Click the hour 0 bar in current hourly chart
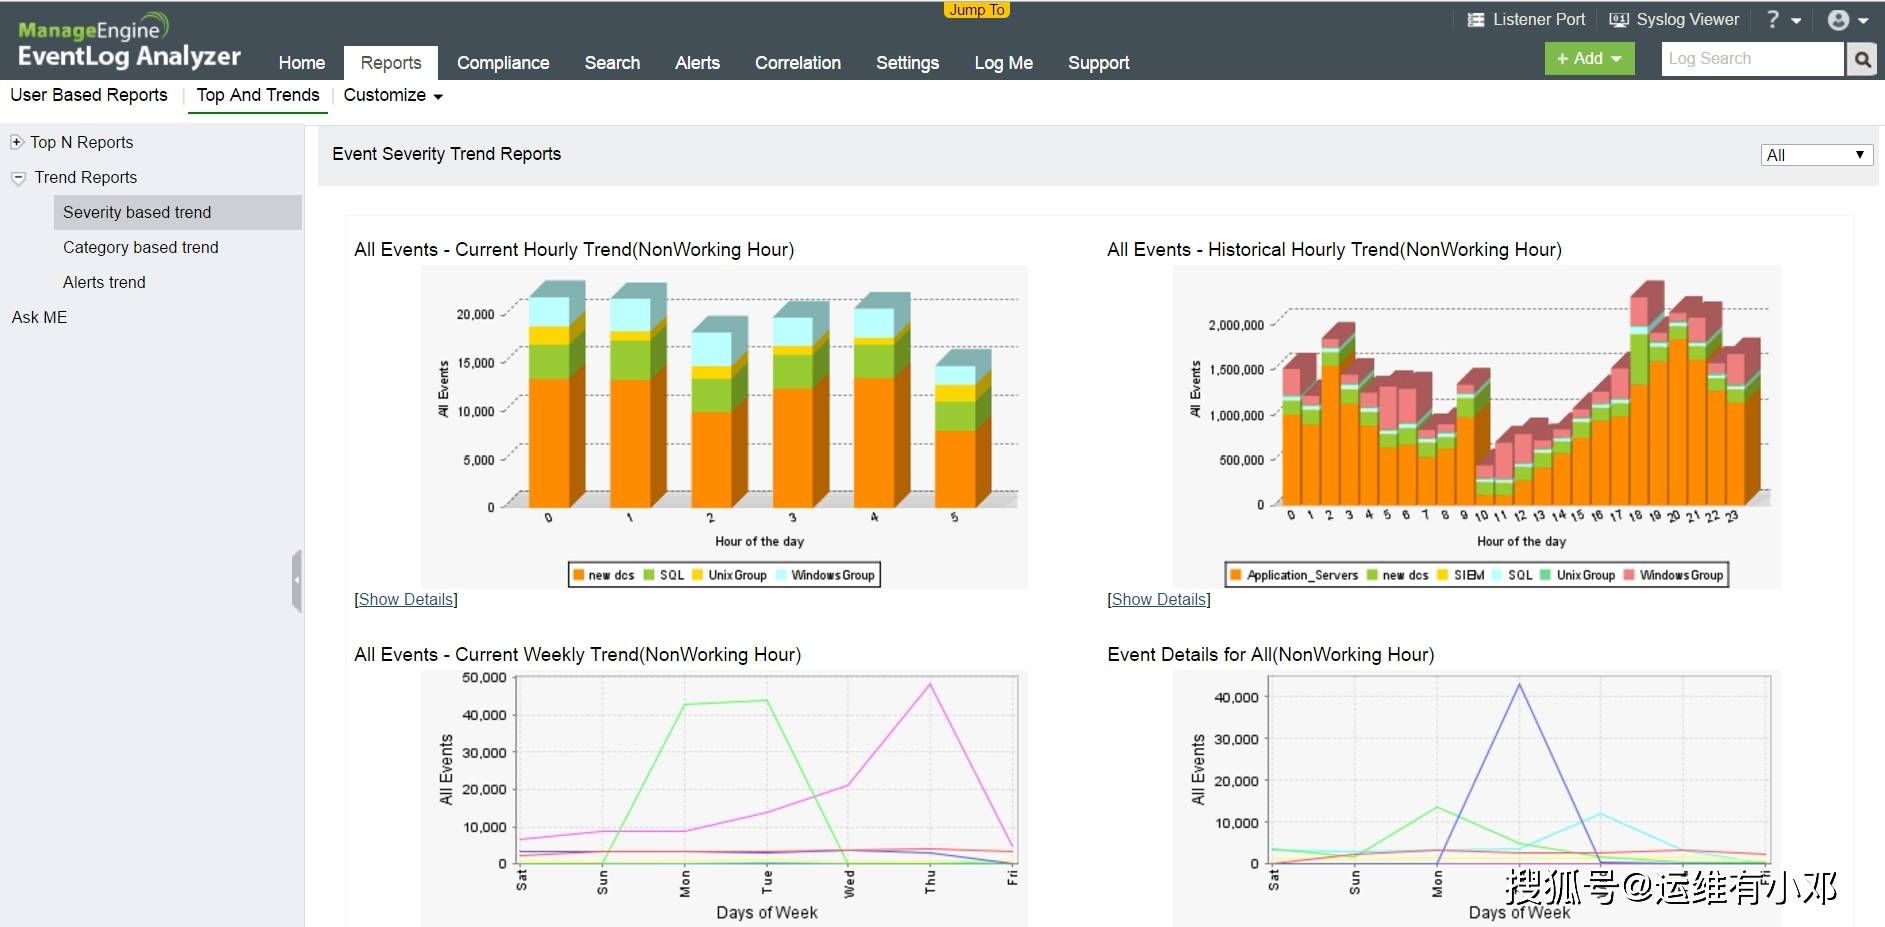 [556, 396]
